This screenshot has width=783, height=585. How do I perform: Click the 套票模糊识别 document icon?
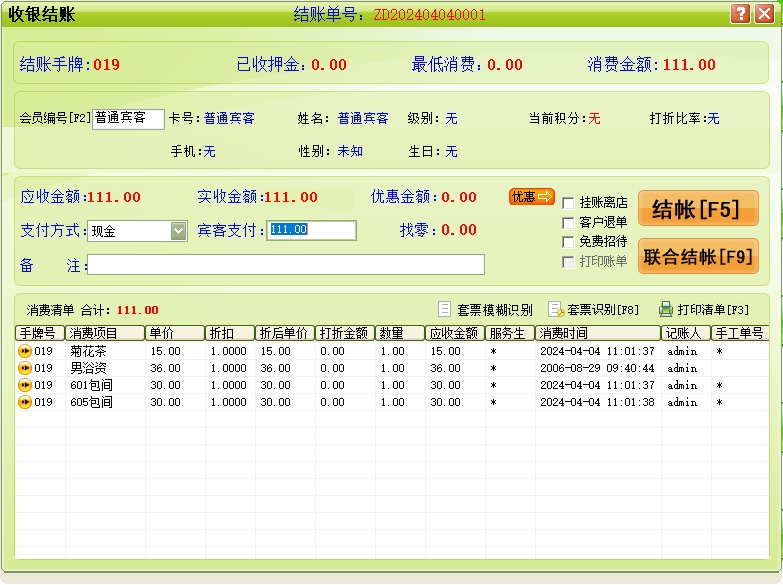(446, 309)
